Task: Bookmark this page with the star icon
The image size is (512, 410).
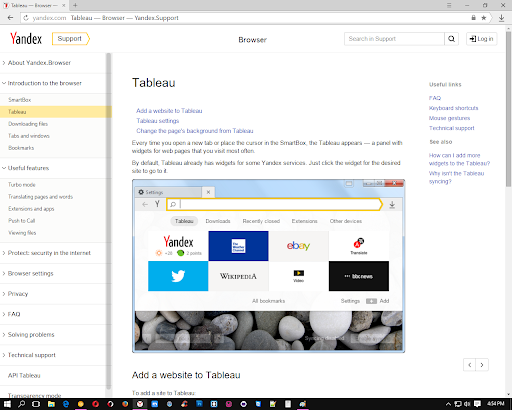Action: (x=483, y=18)
